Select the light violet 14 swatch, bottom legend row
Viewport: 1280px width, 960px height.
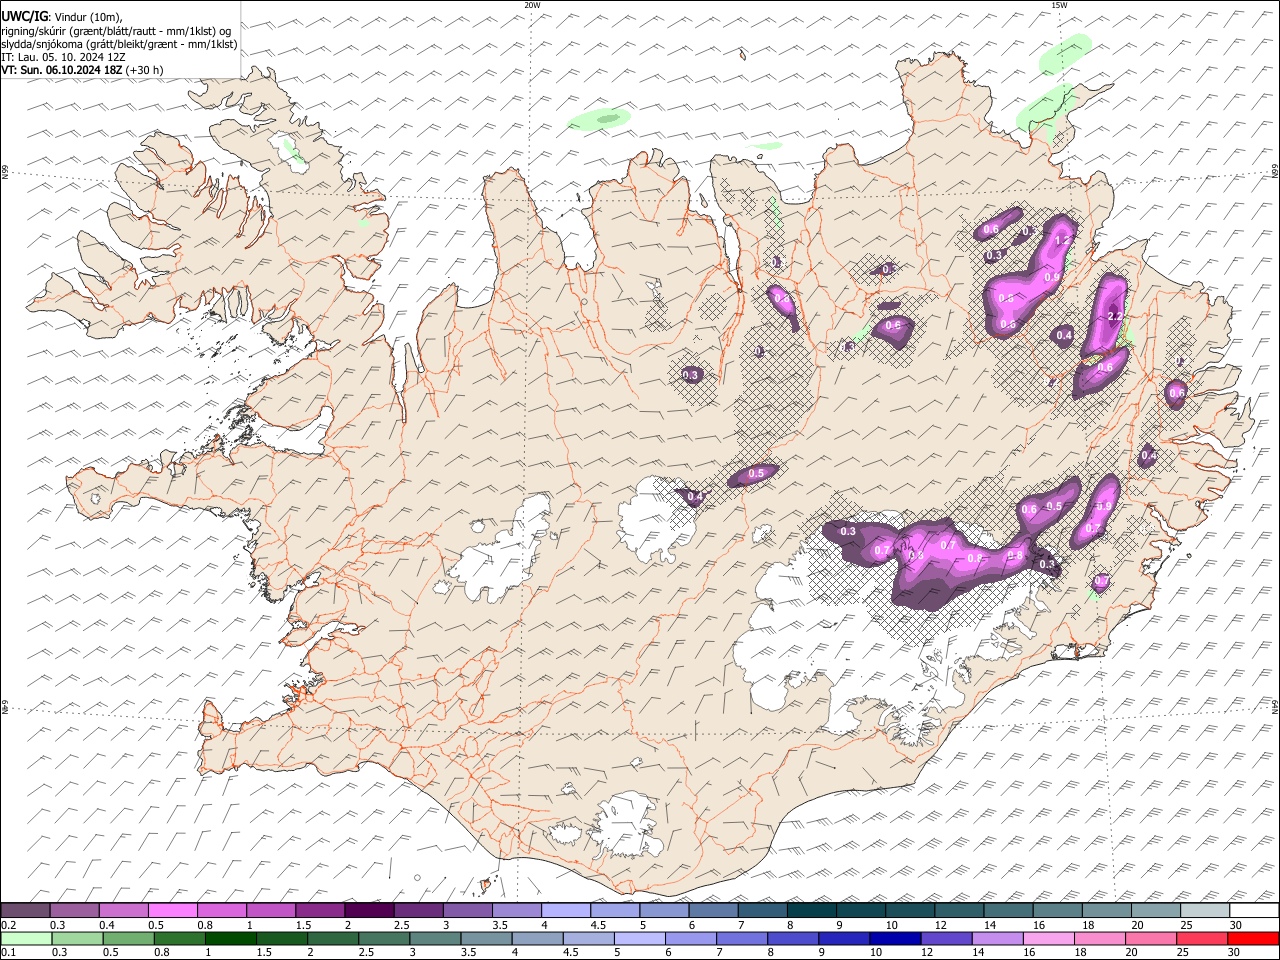[997, 938]
